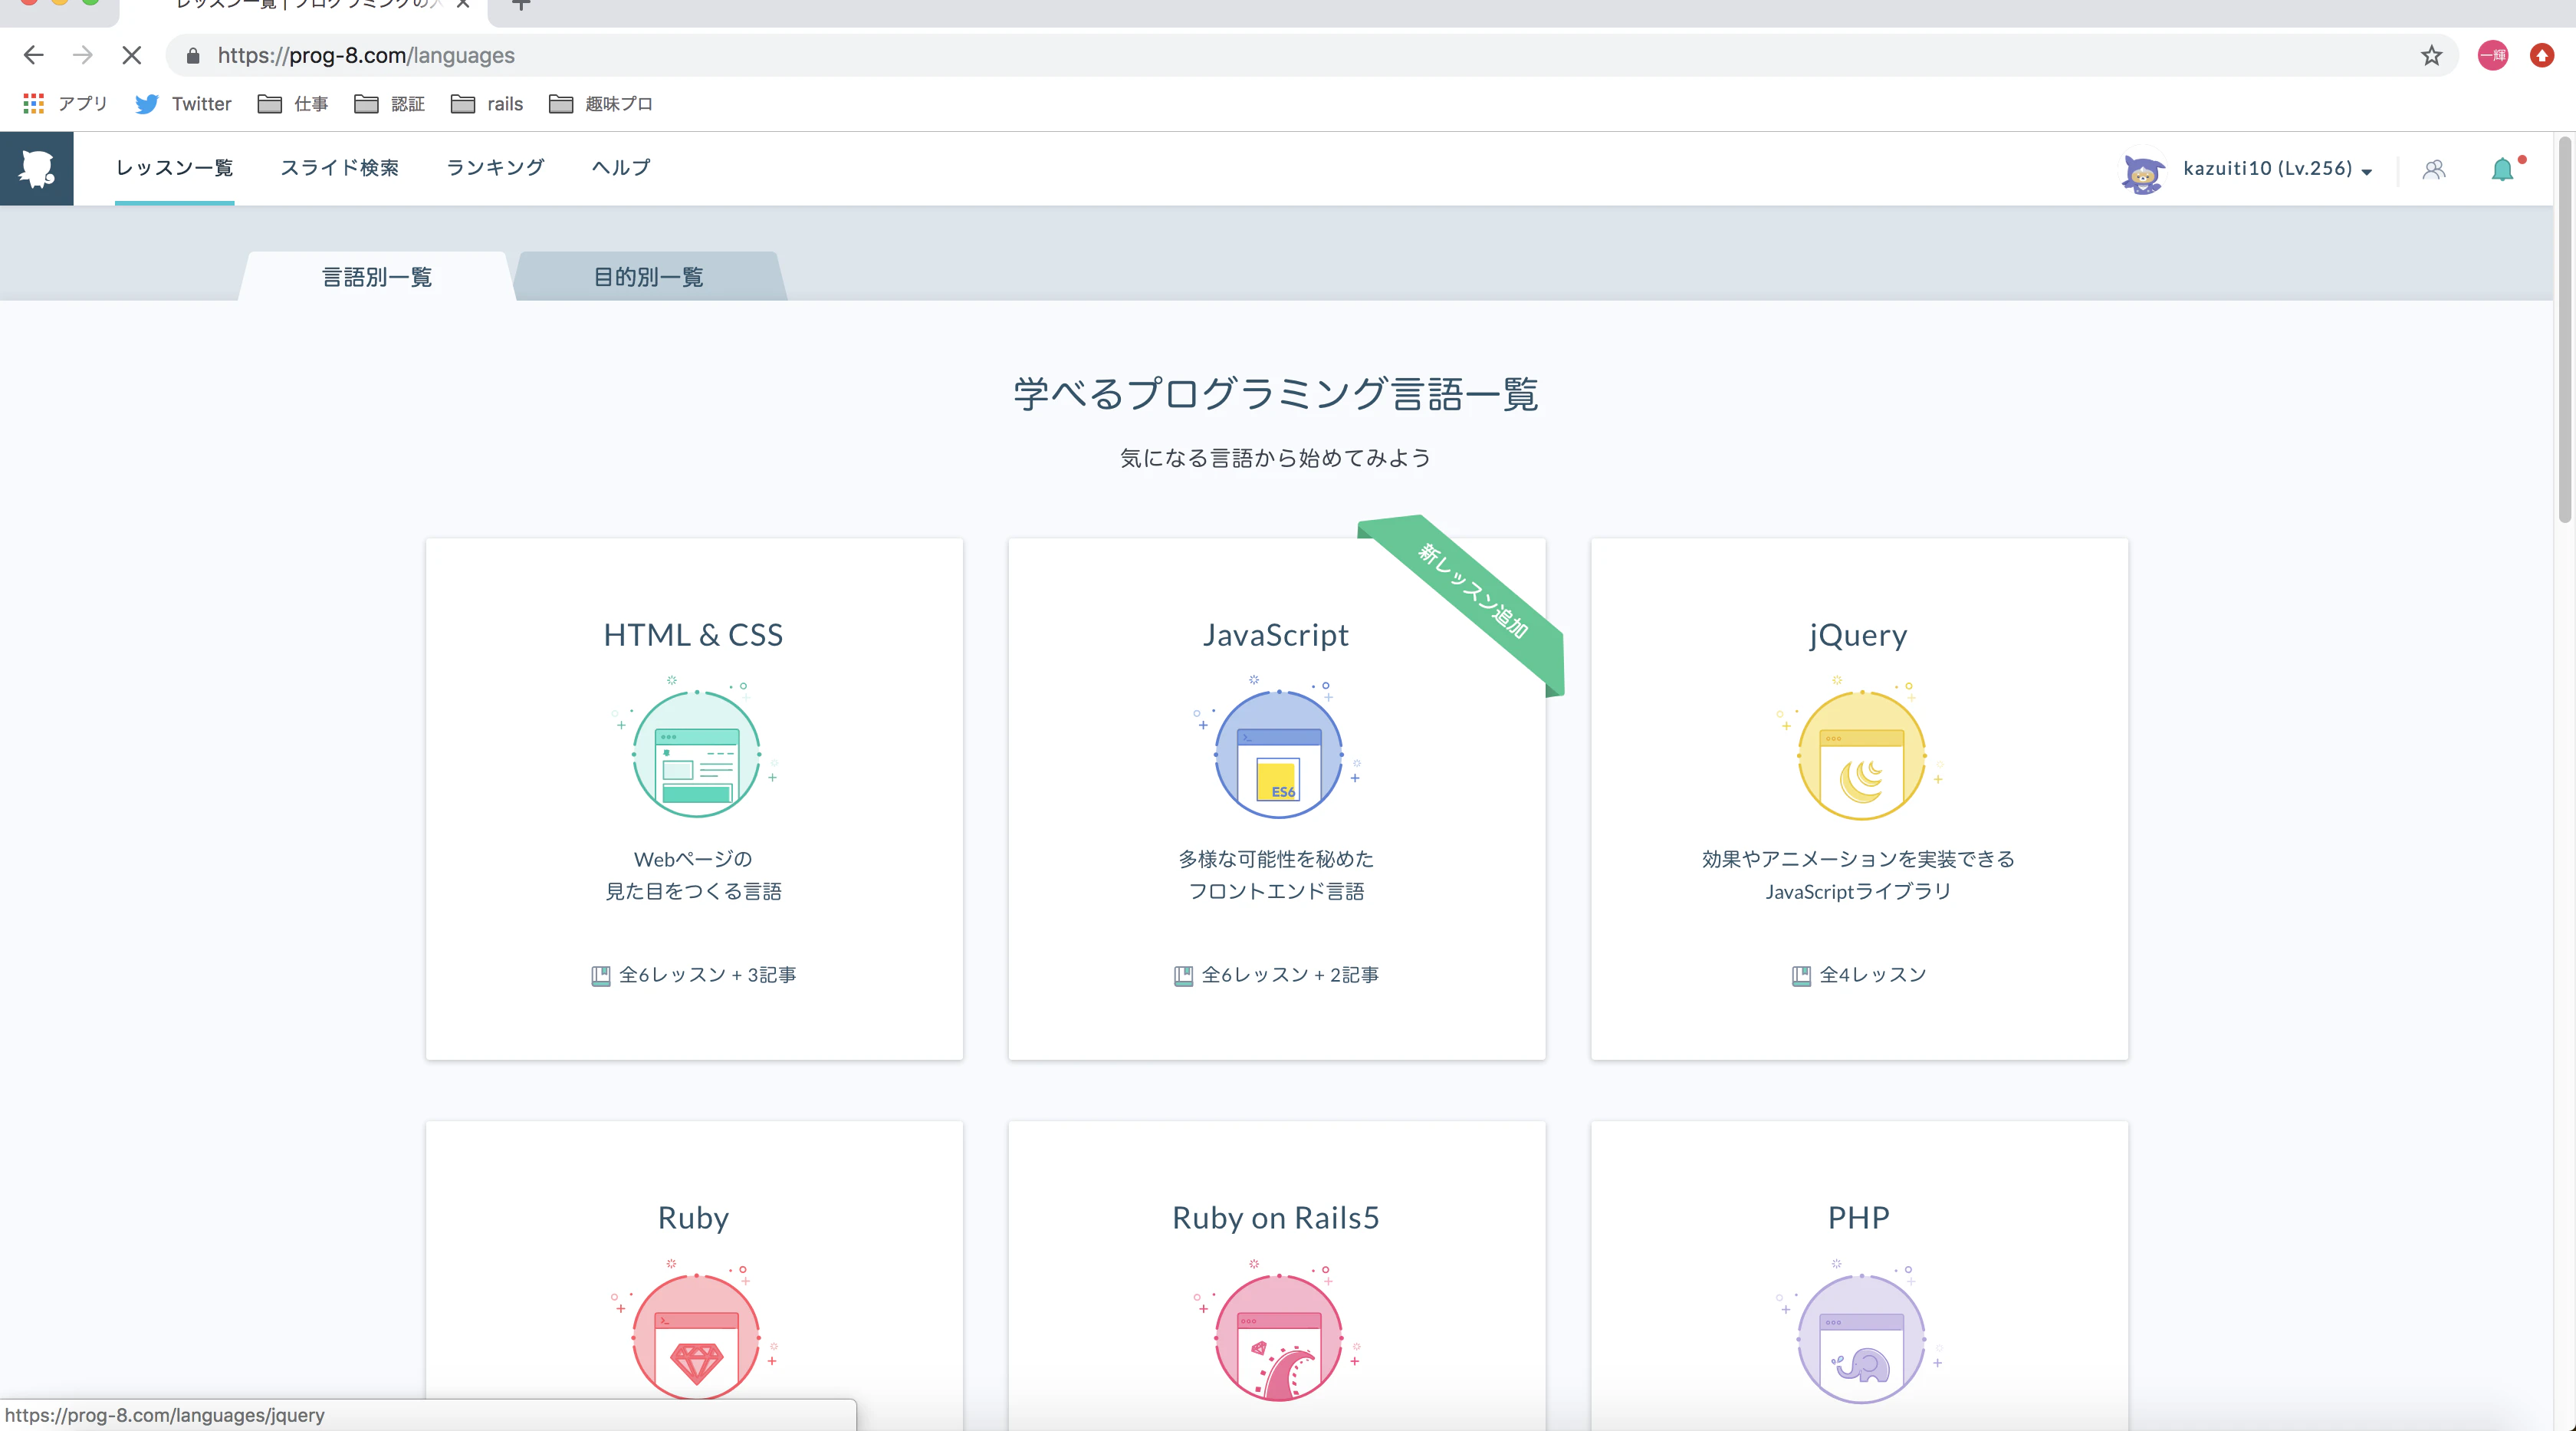Open the jQuery course title

[x=1858, y=636]
